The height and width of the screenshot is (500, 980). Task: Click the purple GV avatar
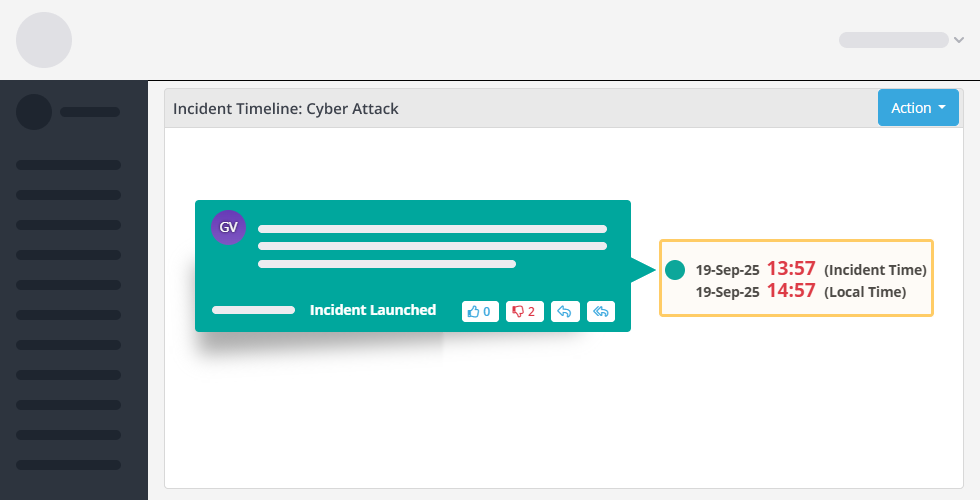(x=228, y=227)
